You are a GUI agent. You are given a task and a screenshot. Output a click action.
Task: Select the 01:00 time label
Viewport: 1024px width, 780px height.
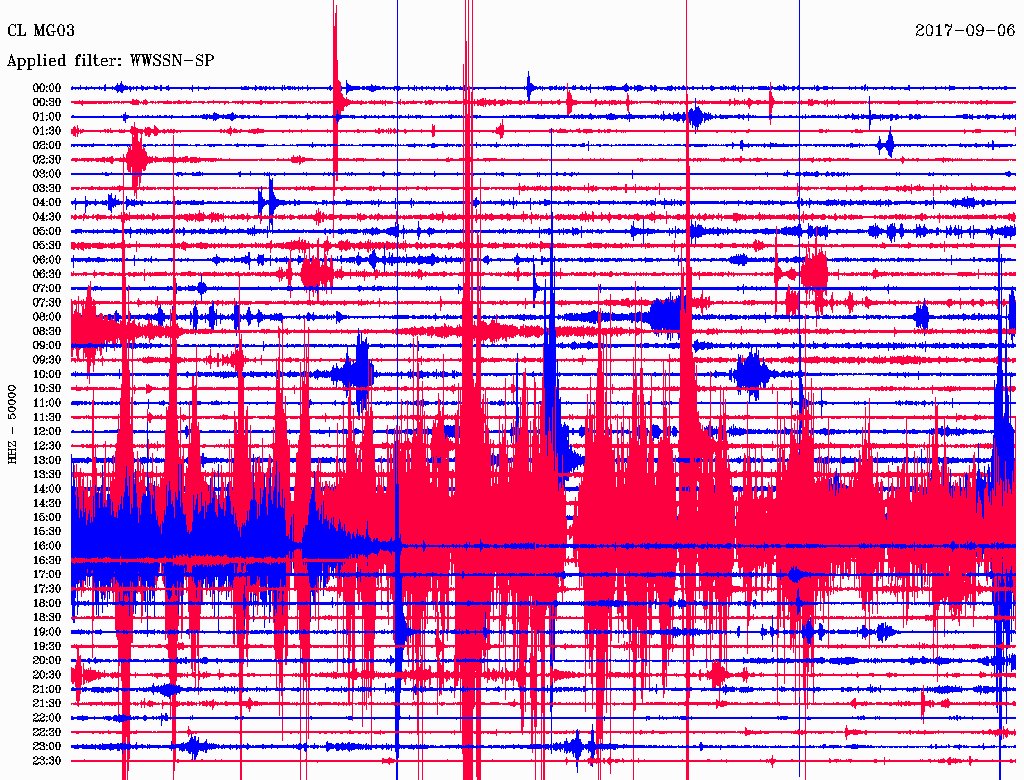pos(47,116)
